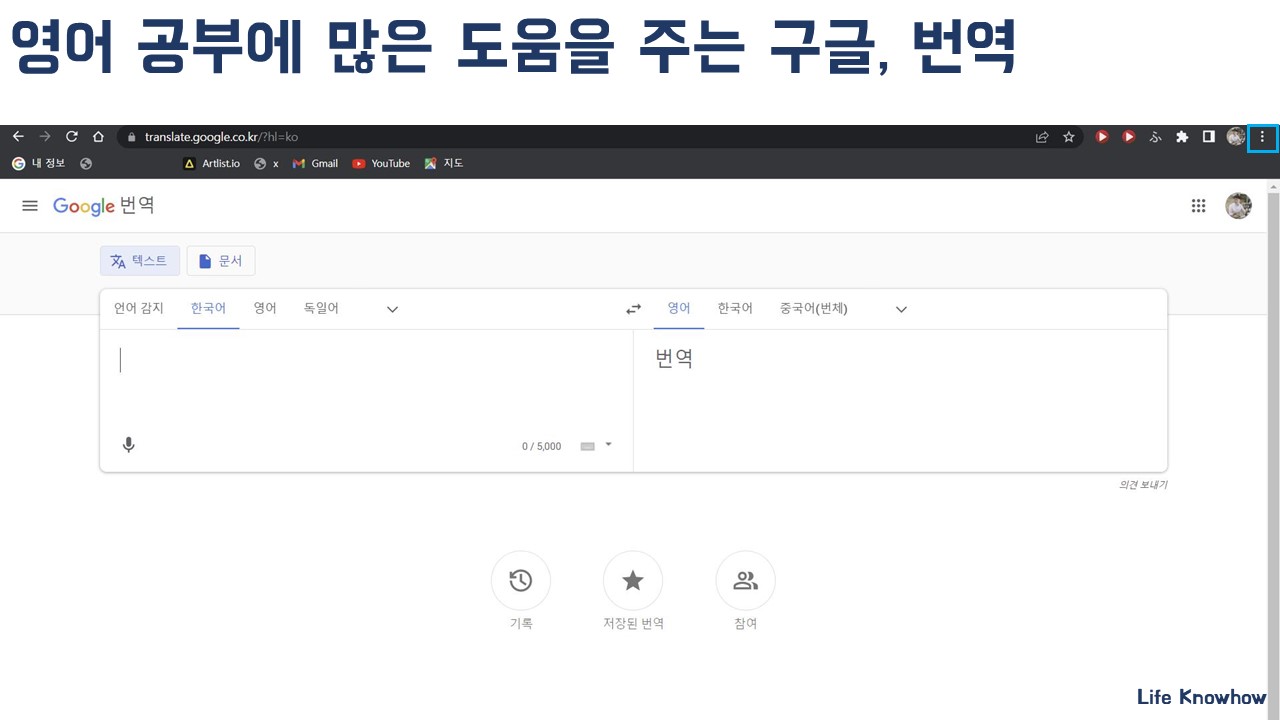
Task: Click the first red play extension icon
Action: tap(1102, 137)
